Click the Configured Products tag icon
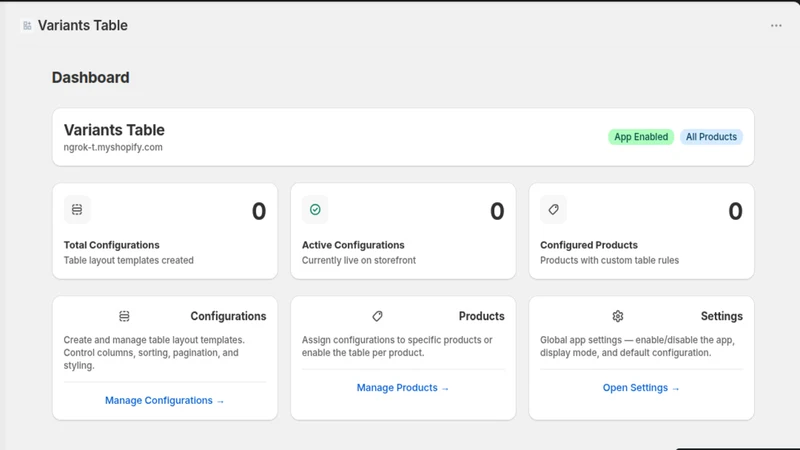 pos(554,210)
